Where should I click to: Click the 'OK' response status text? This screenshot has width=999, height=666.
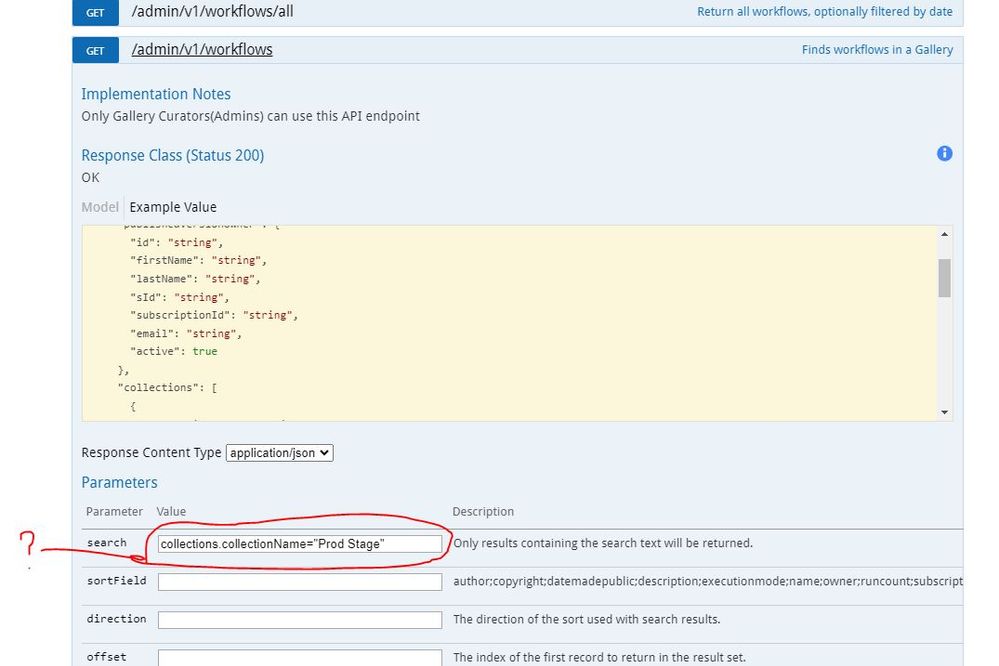90,177
